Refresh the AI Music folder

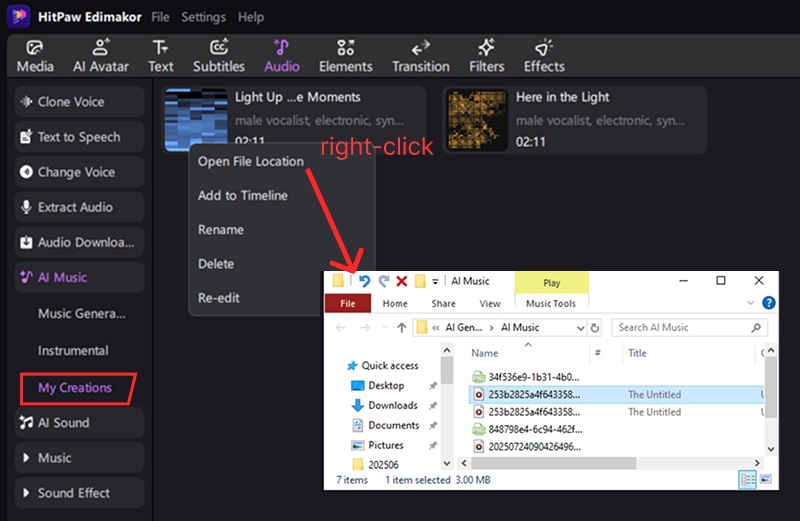tap(594, 328)
